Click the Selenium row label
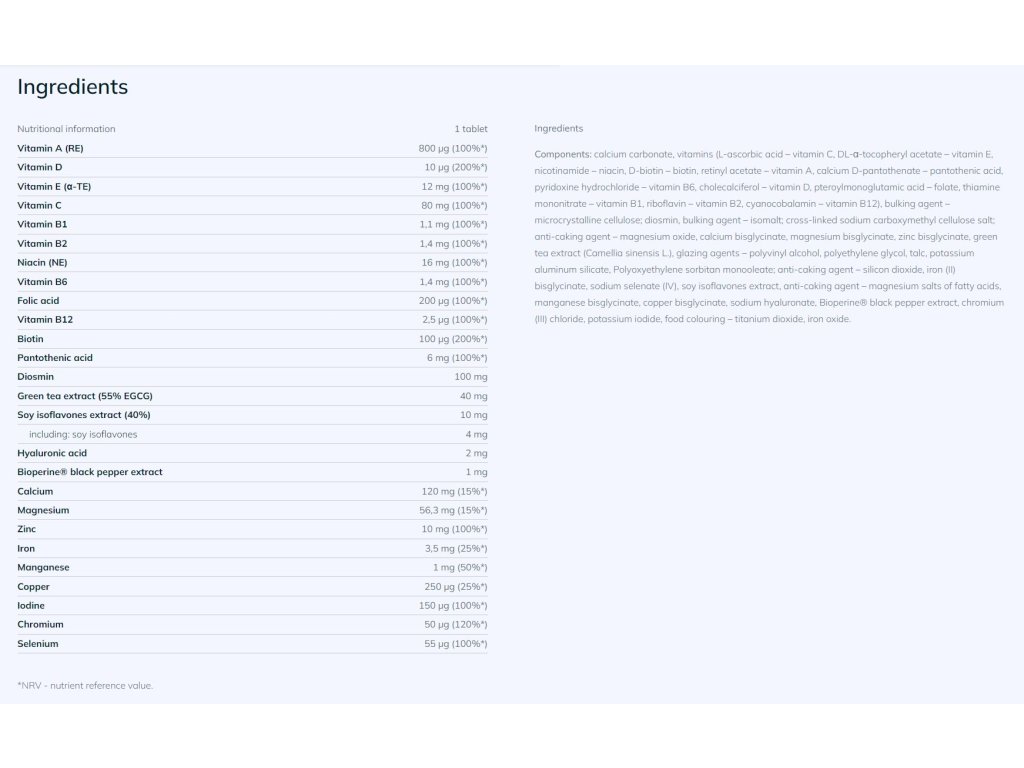The image size is (1024, 768). [x=38, y=644]
